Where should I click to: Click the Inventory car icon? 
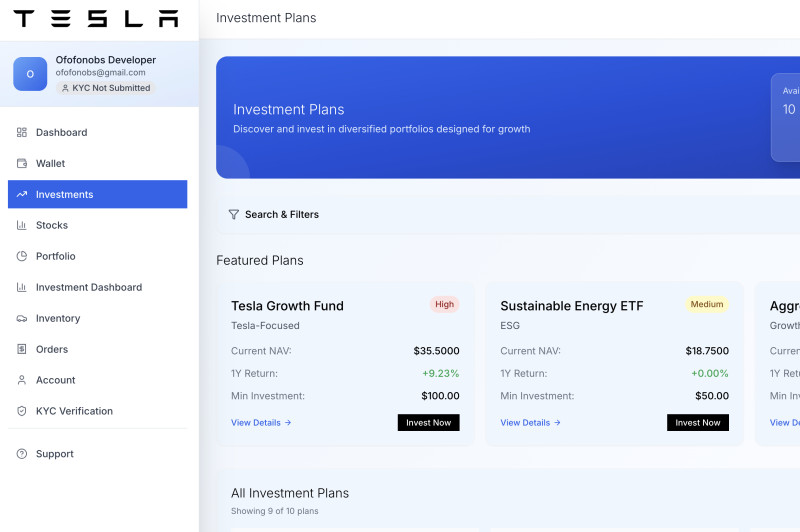[22, 319]
